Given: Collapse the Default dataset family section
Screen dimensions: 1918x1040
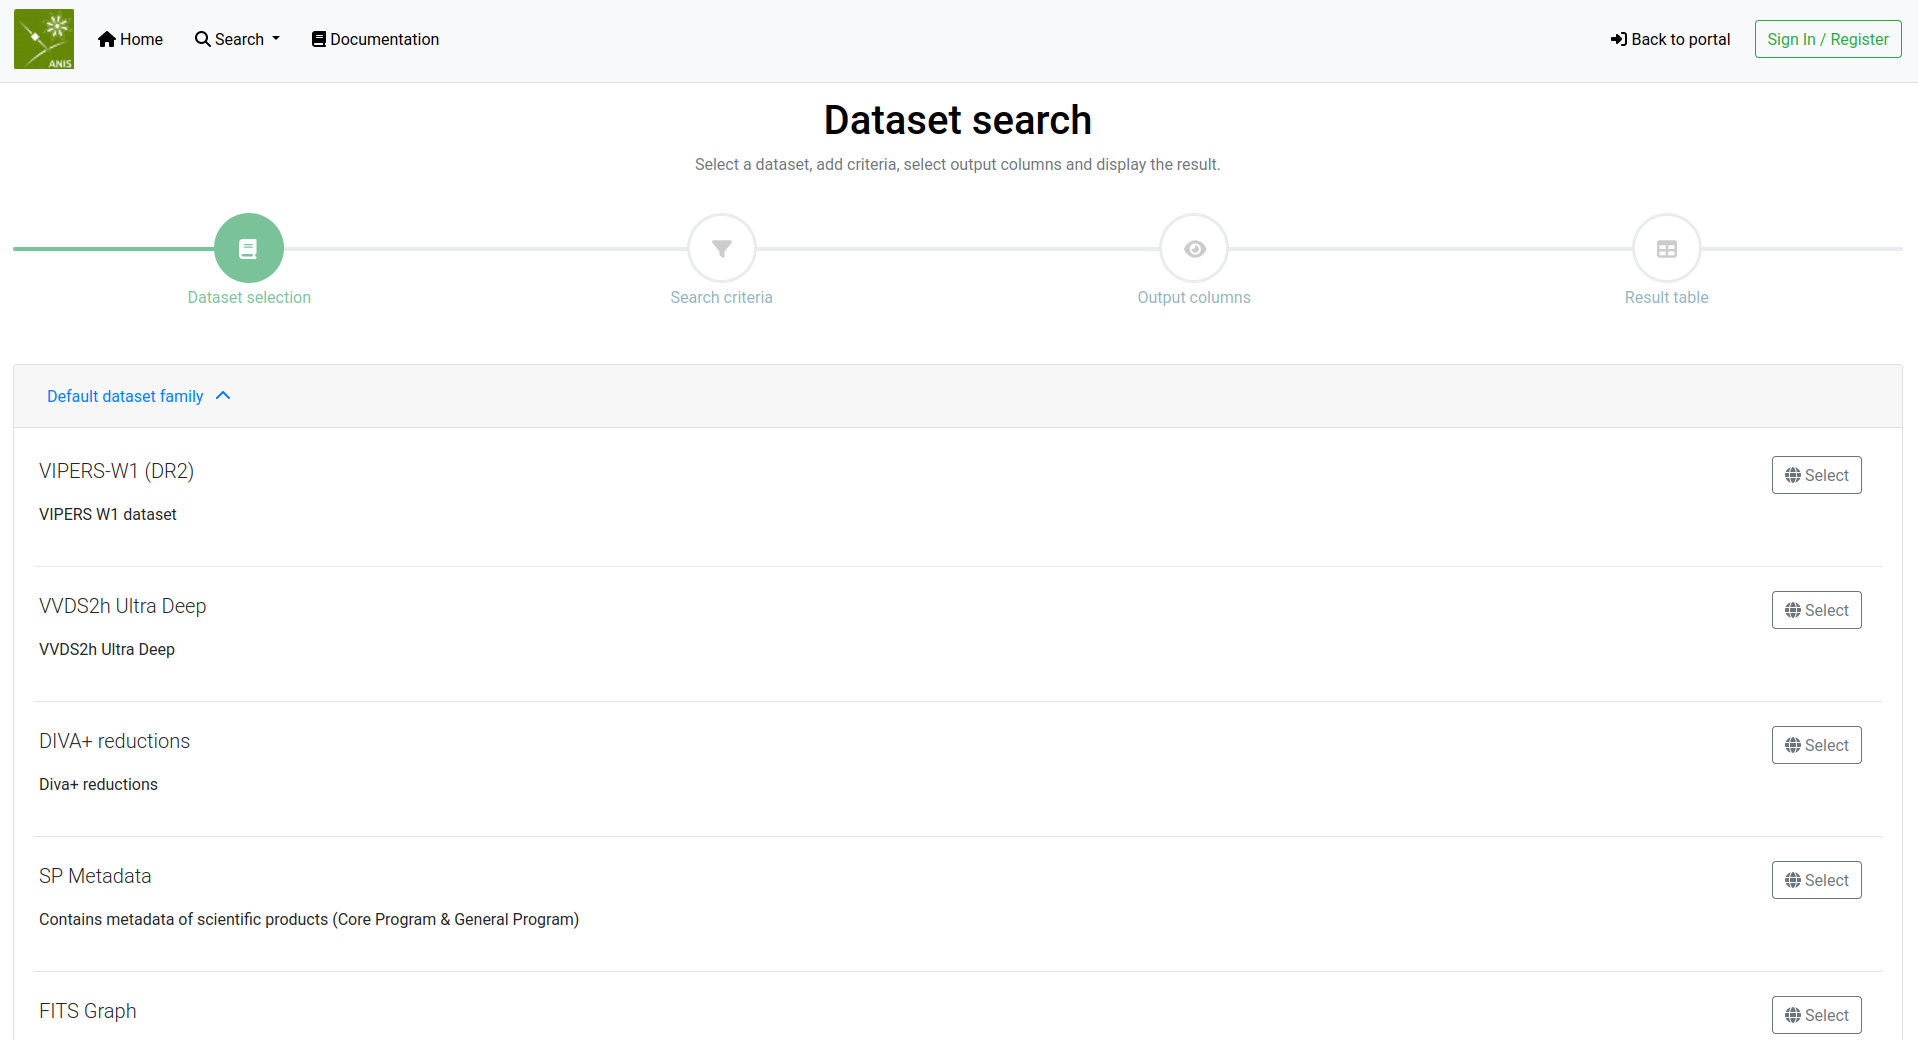Looking at the screenshot, I should point(139,396).
